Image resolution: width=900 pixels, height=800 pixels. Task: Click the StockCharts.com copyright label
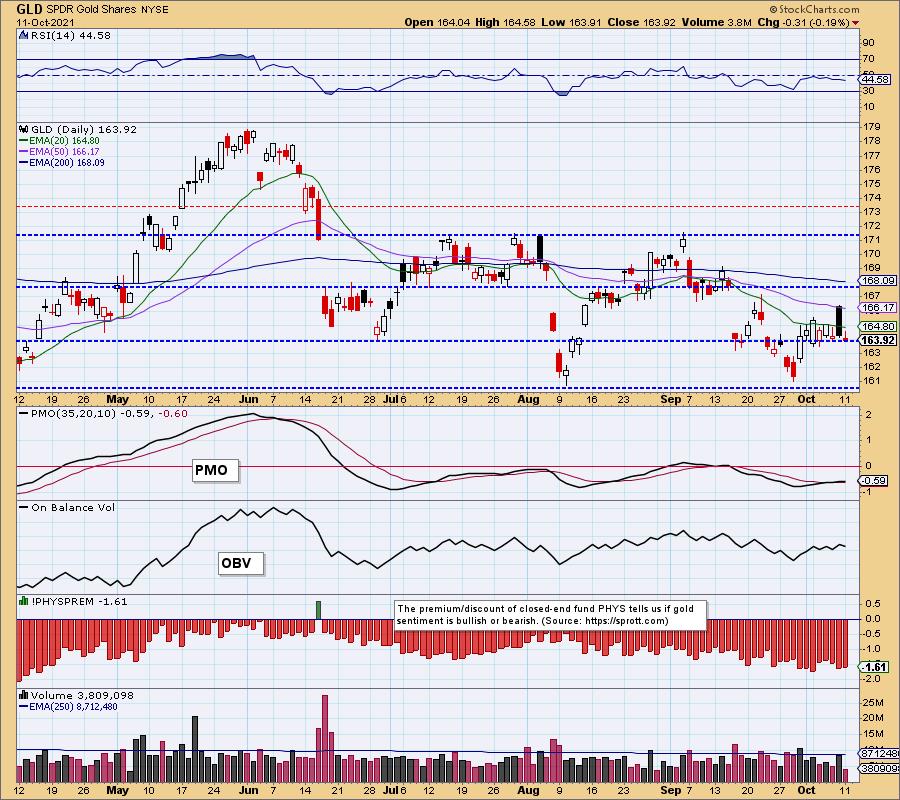[814, 9]
